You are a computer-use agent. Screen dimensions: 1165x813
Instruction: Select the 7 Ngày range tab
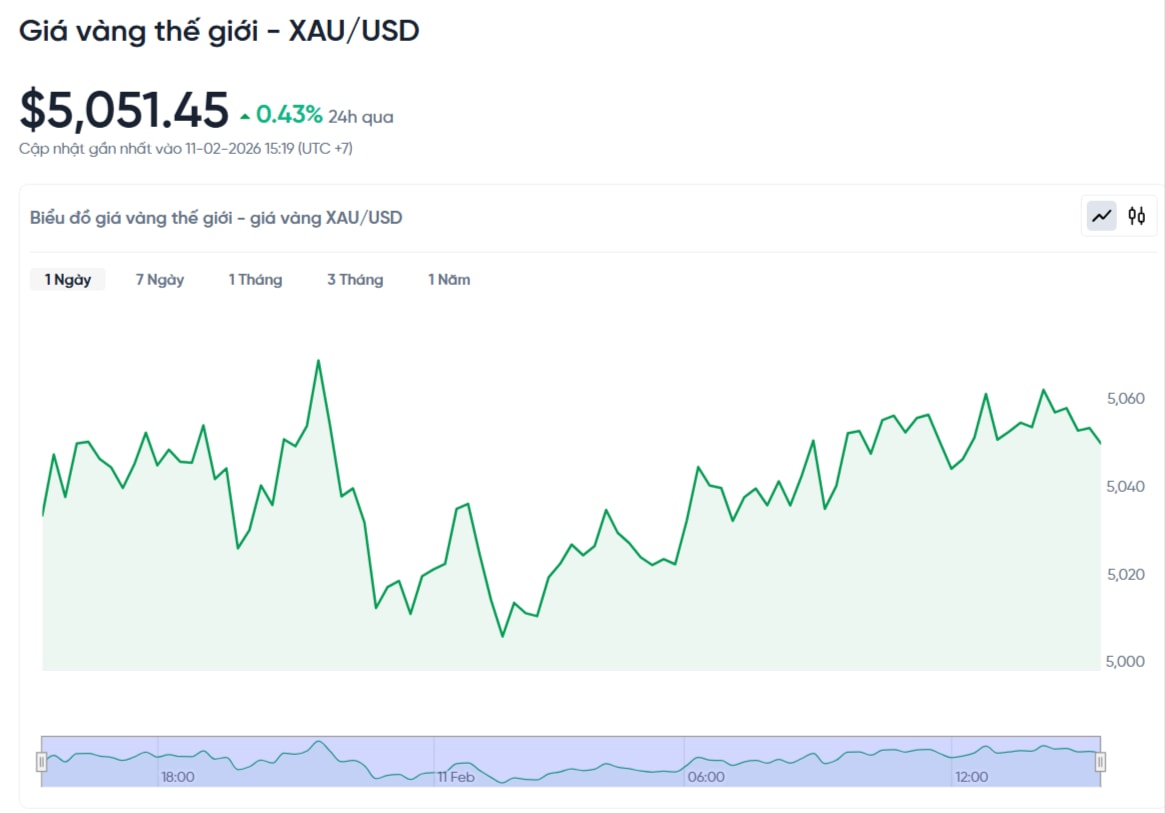point(160,279)
